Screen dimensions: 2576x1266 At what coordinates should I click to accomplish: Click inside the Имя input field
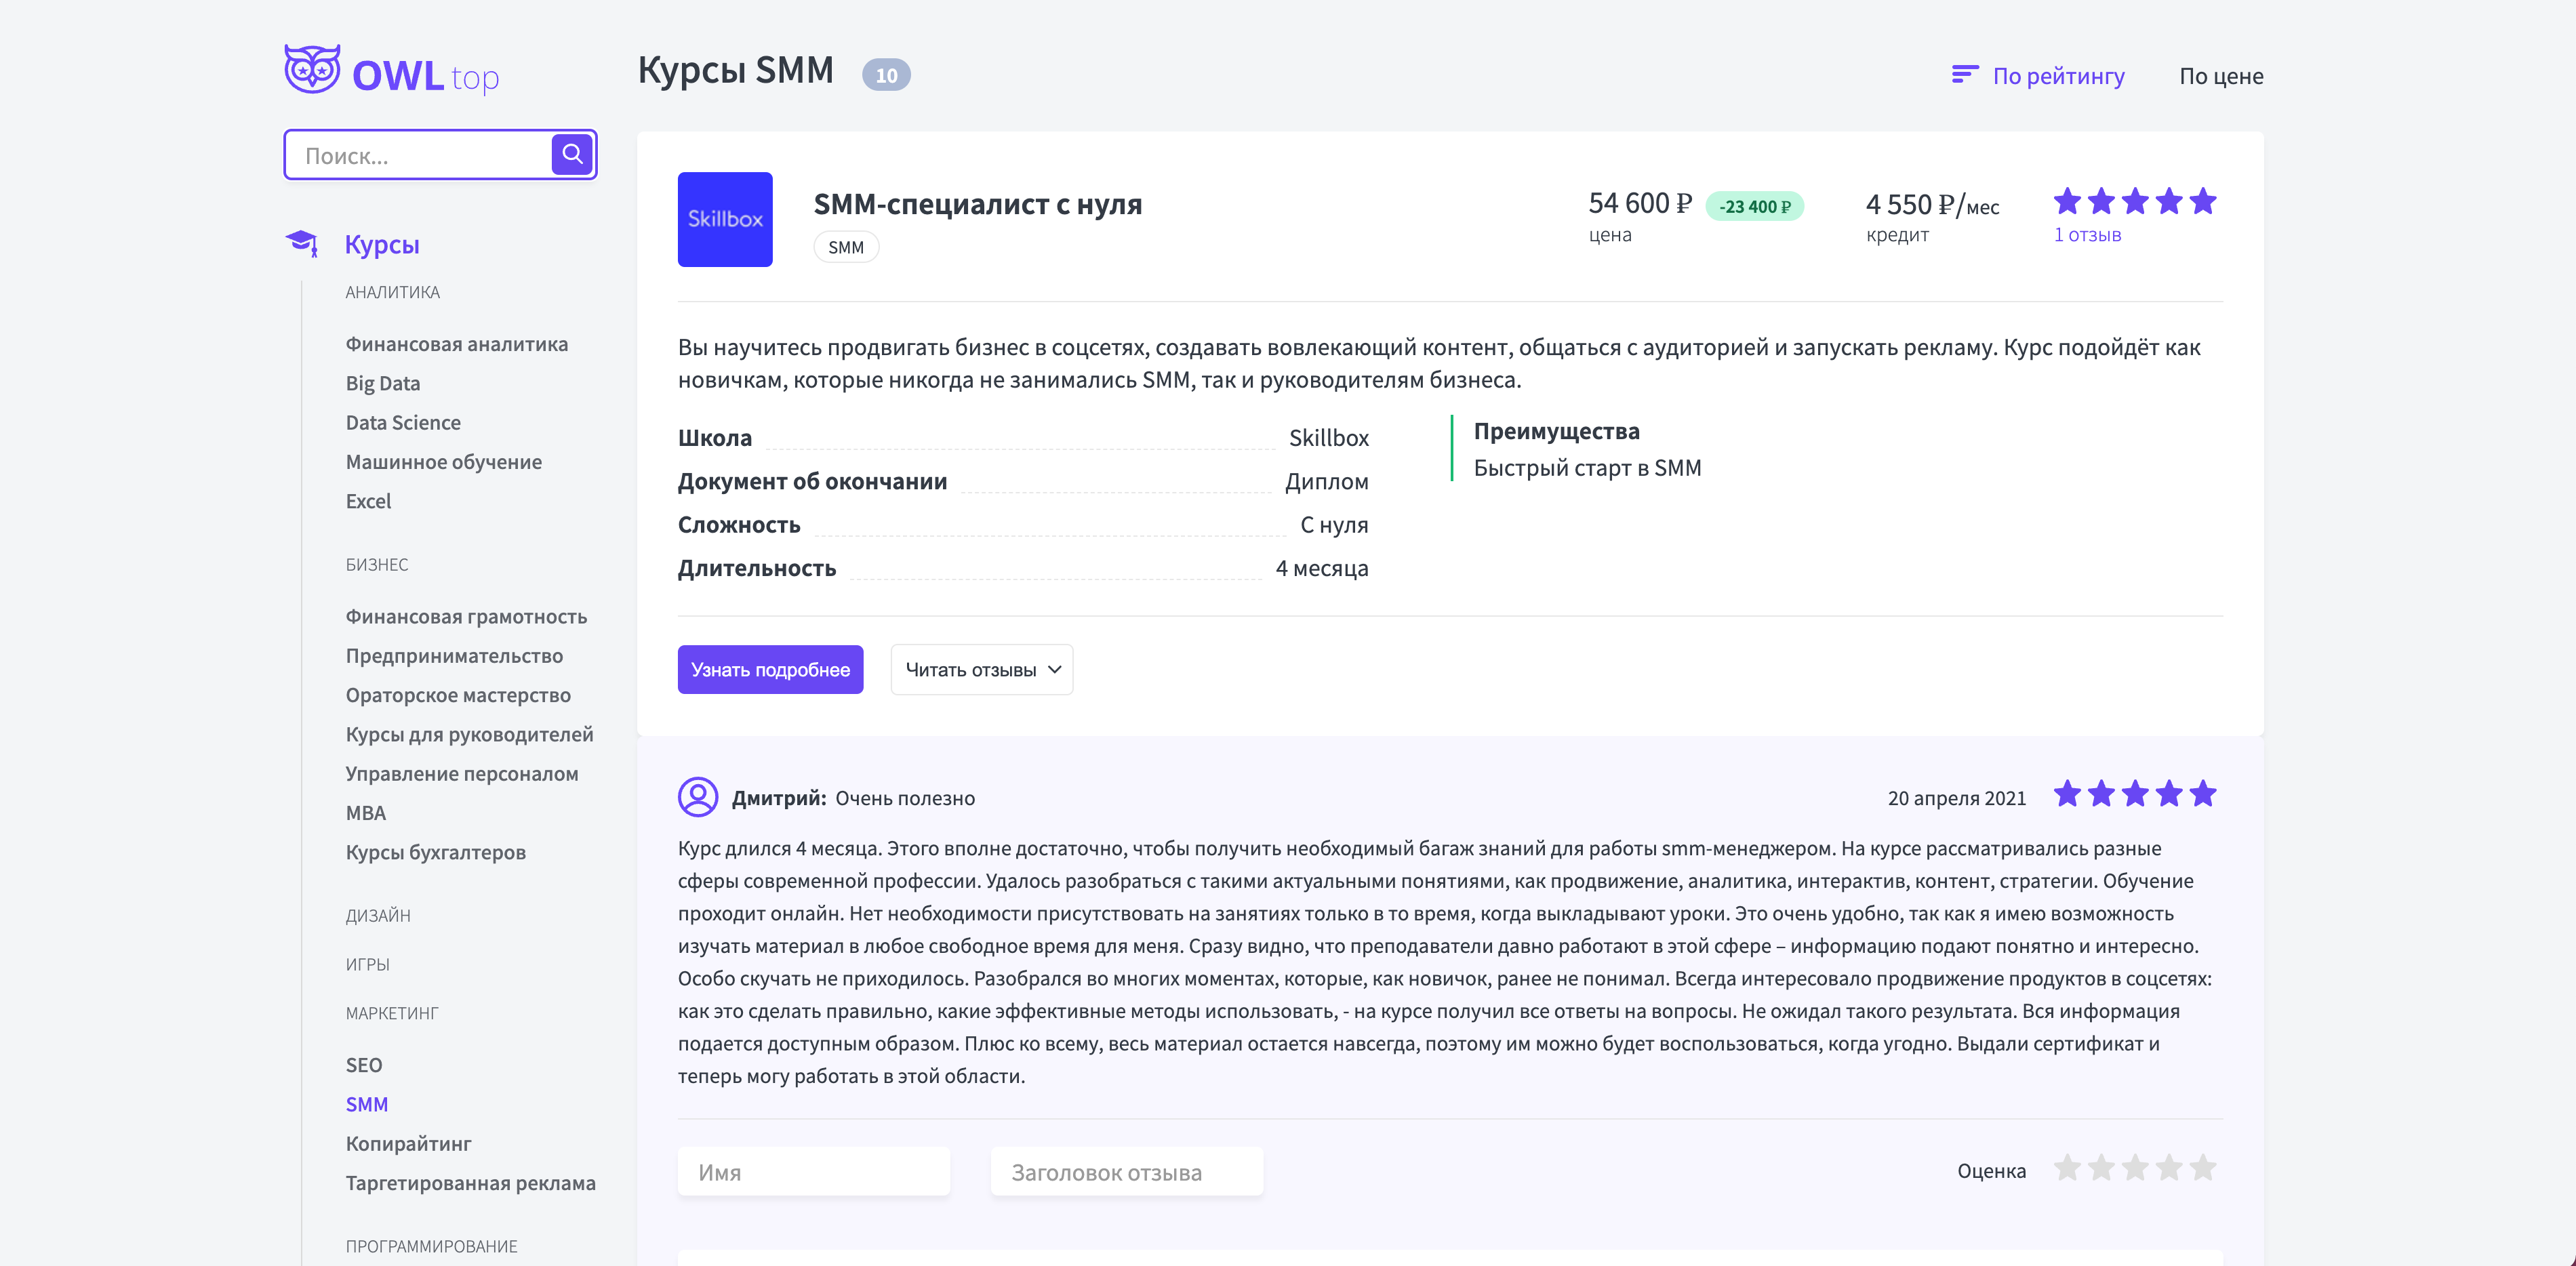click(x=813, y=1171)
